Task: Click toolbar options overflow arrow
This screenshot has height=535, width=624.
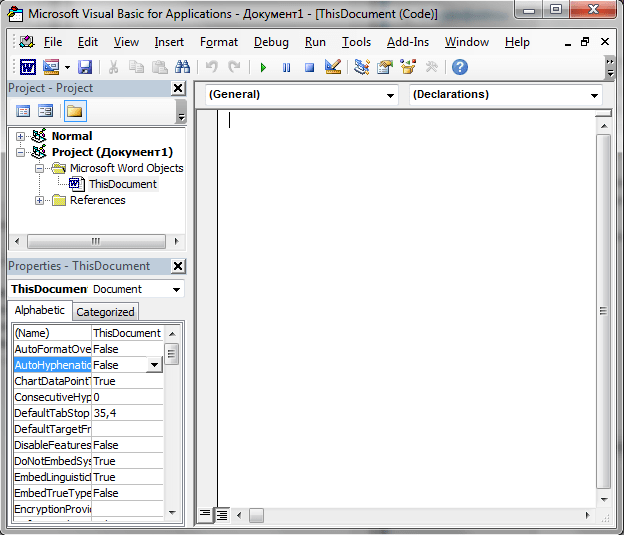Action: point(610,68)
